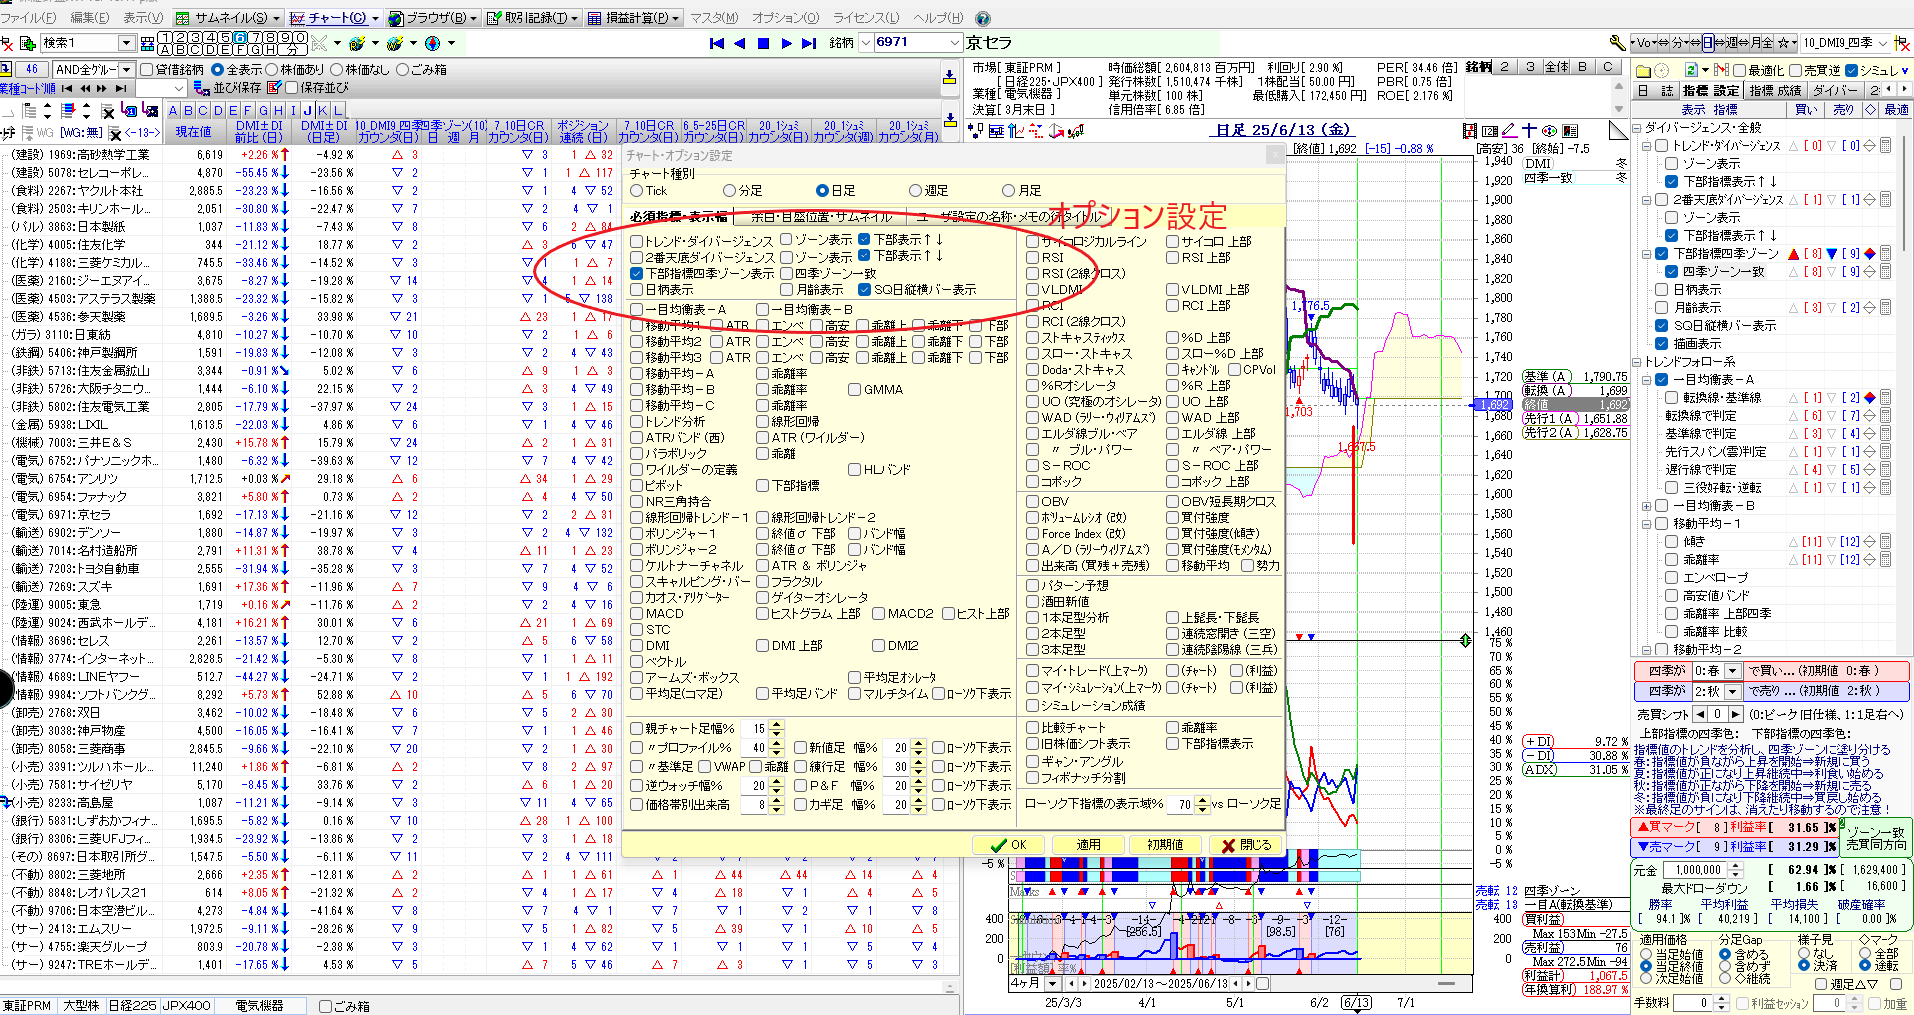Viewport: 1914px width, 1015px height.
Task: Click the 日足 25/6/13 (金) date link
Action: tap(1283, 130)
